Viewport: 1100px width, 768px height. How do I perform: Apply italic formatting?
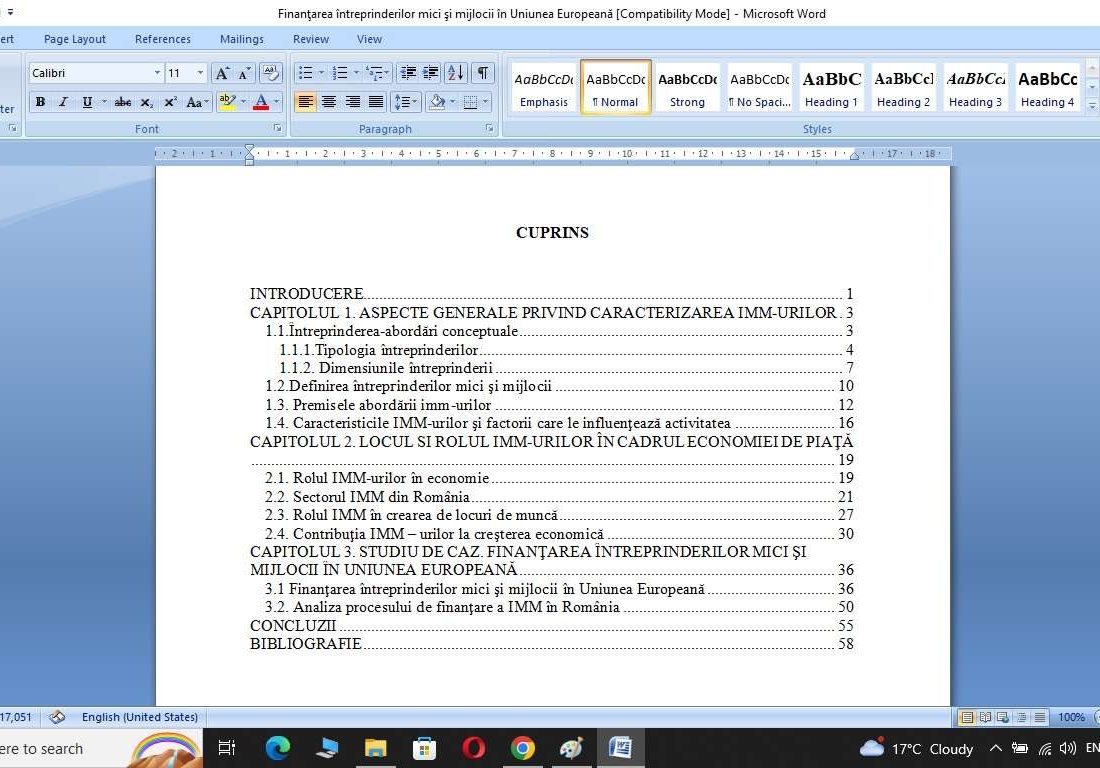(61, 102)
